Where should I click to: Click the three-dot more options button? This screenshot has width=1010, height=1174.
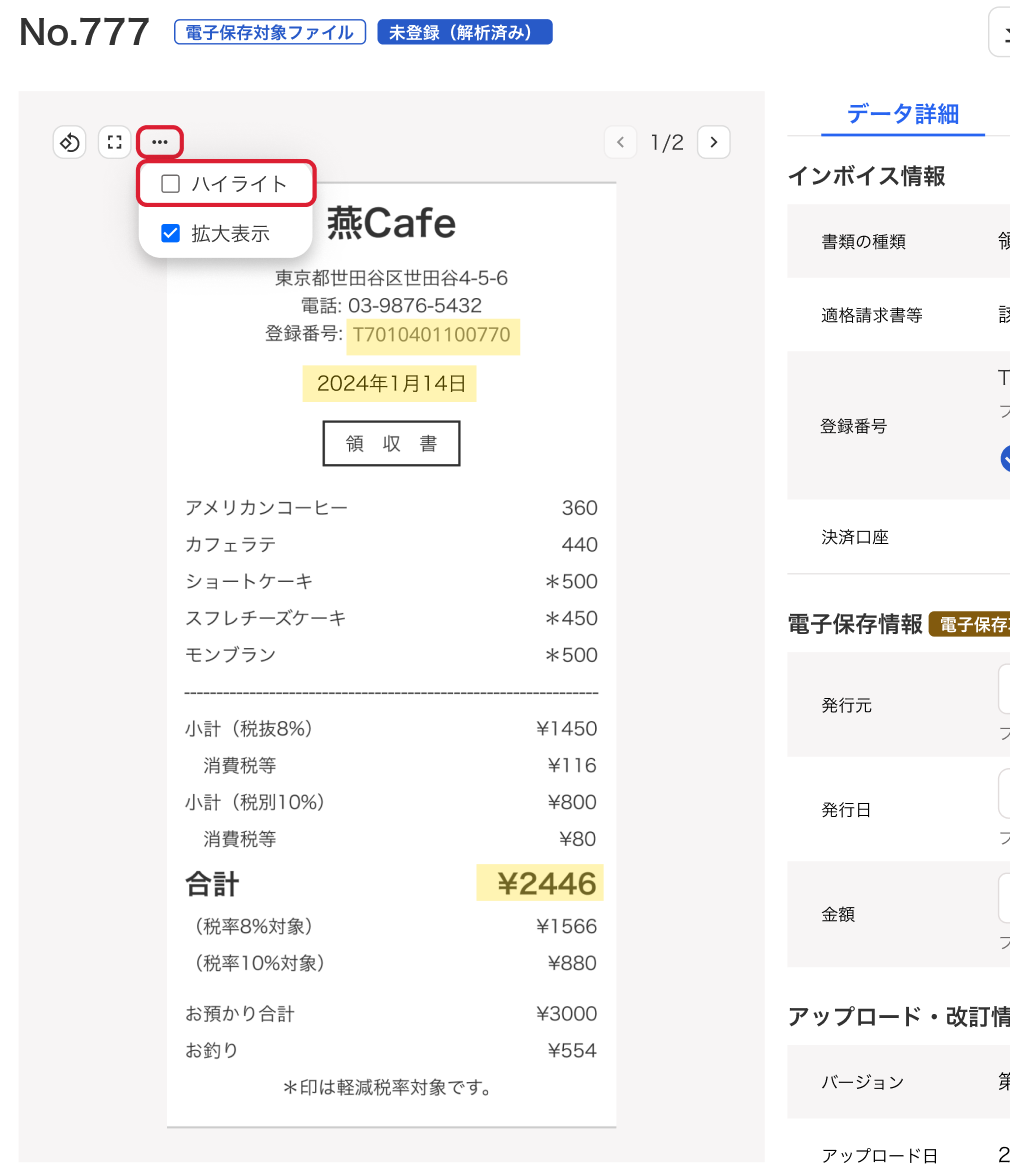pyautogui.click(x=160, y=142)
